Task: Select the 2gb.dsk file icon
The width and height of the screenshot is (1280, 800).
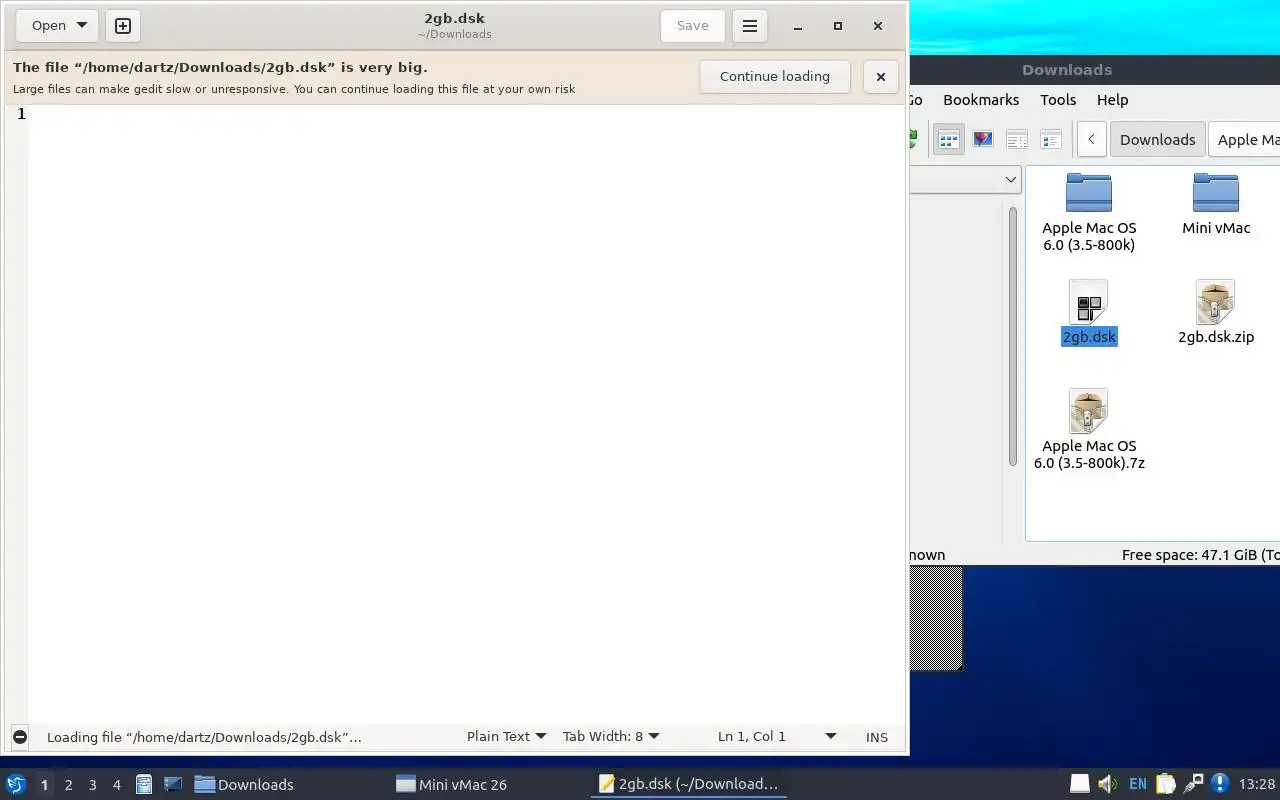Action: (x=1089, y=302)
